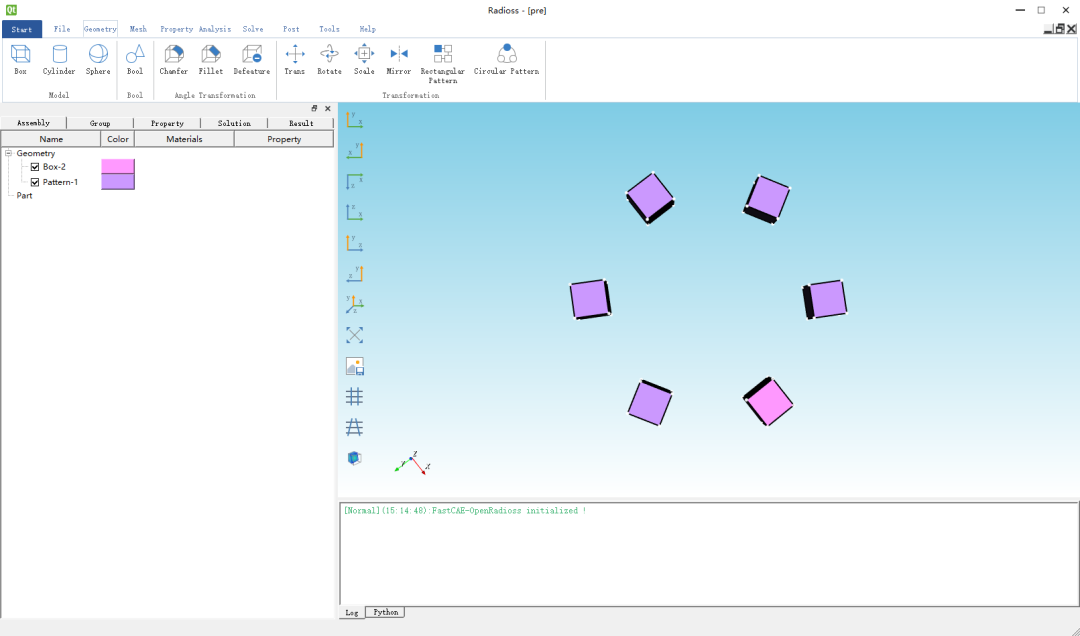The image size is (1080, 636).
Task: Select the Chamfer tool
Action: tap(174, 60)
